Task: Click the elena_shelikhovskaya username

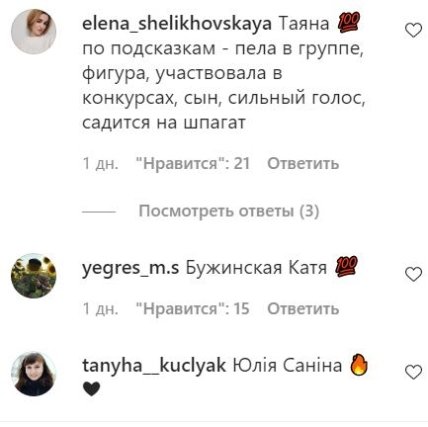Action: pos(177,24)
